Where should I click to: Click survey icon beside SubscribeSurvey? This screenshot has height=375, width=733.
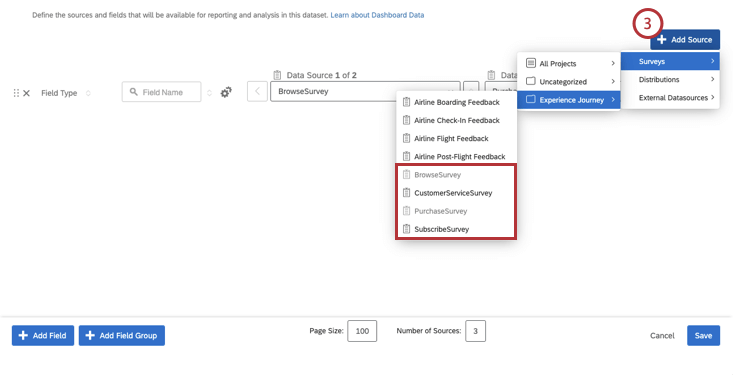[406, 229]
